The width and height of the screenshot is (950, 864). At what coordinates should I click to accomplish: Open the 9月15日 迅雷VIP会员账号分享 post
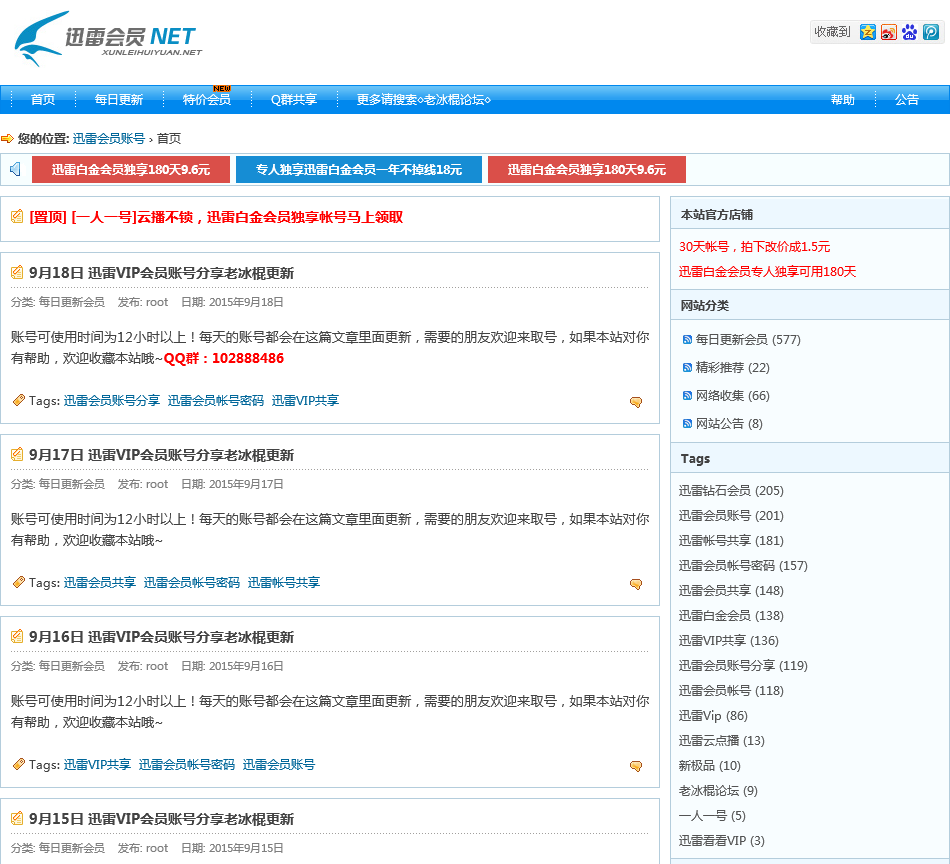[161, 819]
